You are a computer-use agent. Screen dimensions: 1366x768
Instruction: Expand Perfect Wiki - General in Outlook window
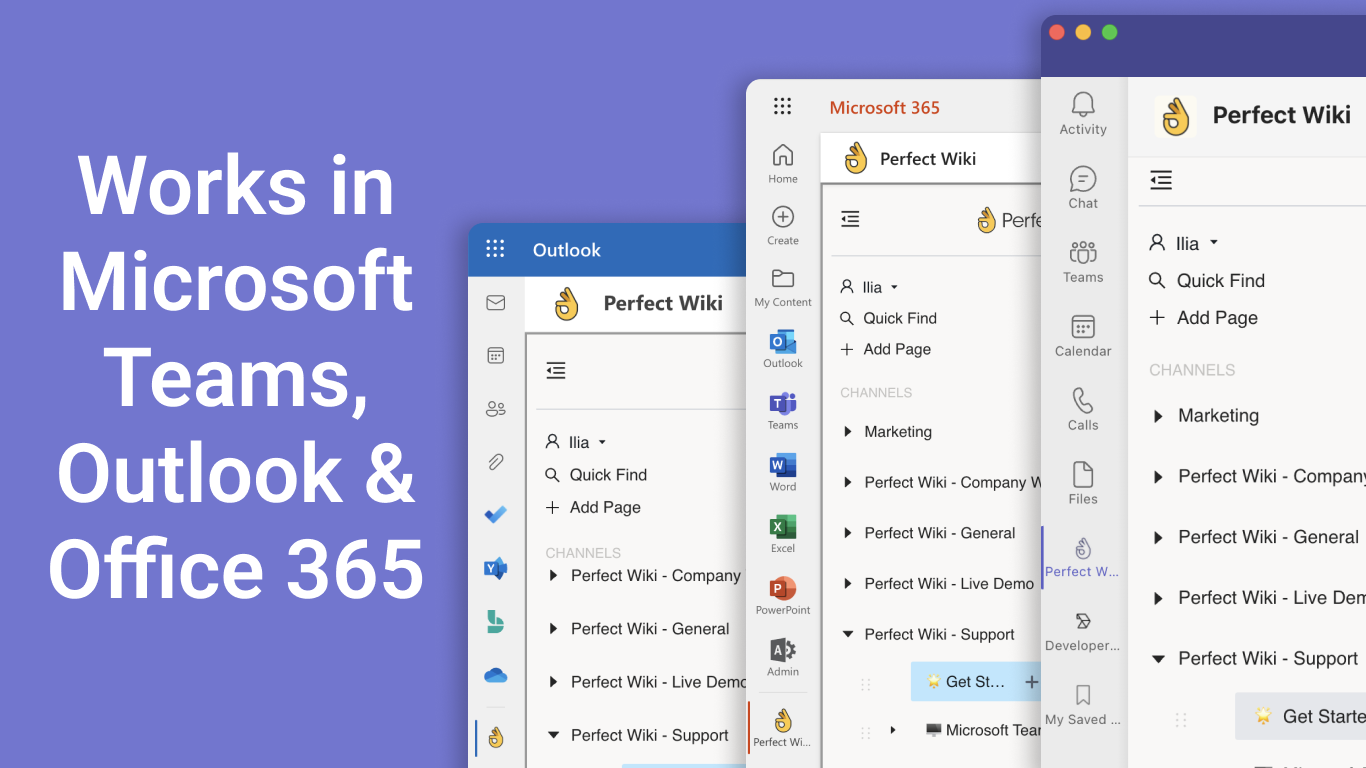[553, 628]
